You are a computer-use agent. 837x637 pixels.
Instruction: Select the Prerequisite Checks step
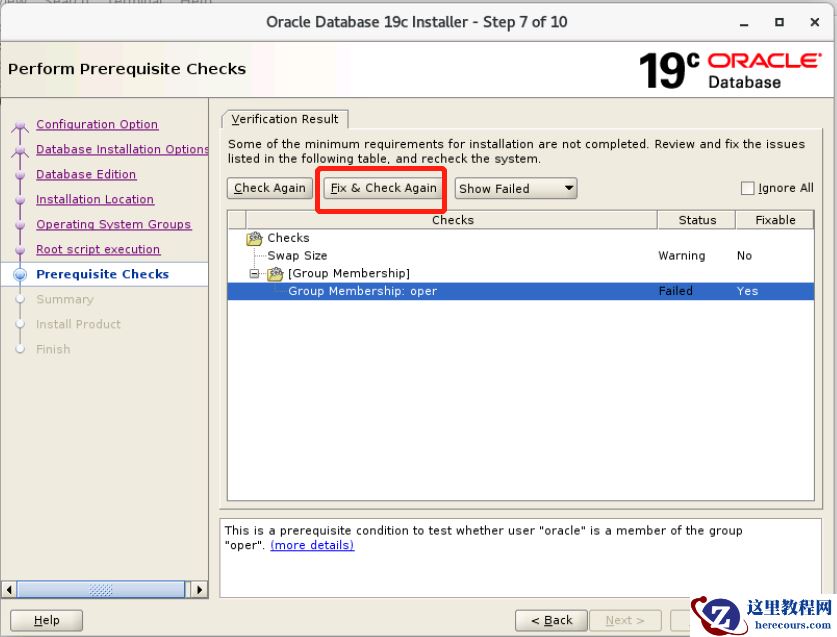click(x=102, y=274)
